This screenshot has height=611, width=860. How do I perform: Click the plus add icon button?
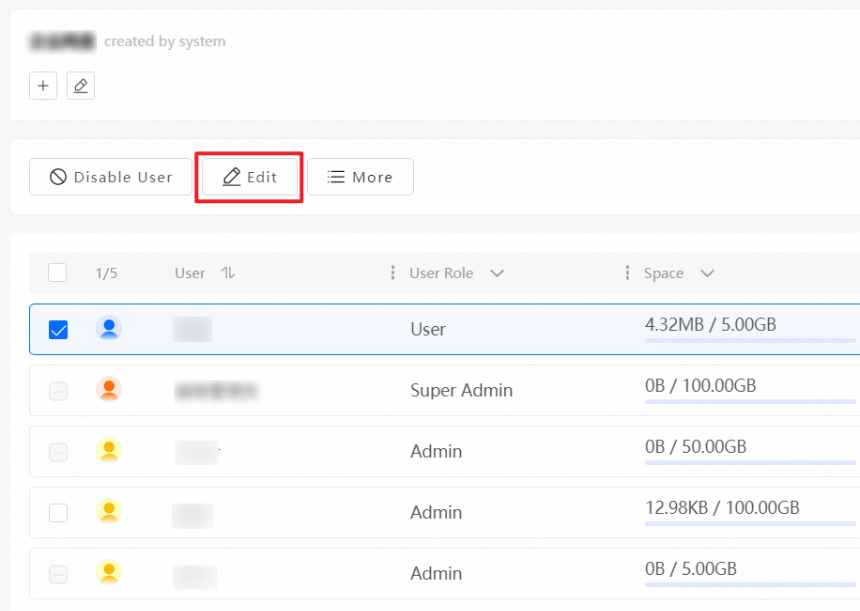coord(43,86)
